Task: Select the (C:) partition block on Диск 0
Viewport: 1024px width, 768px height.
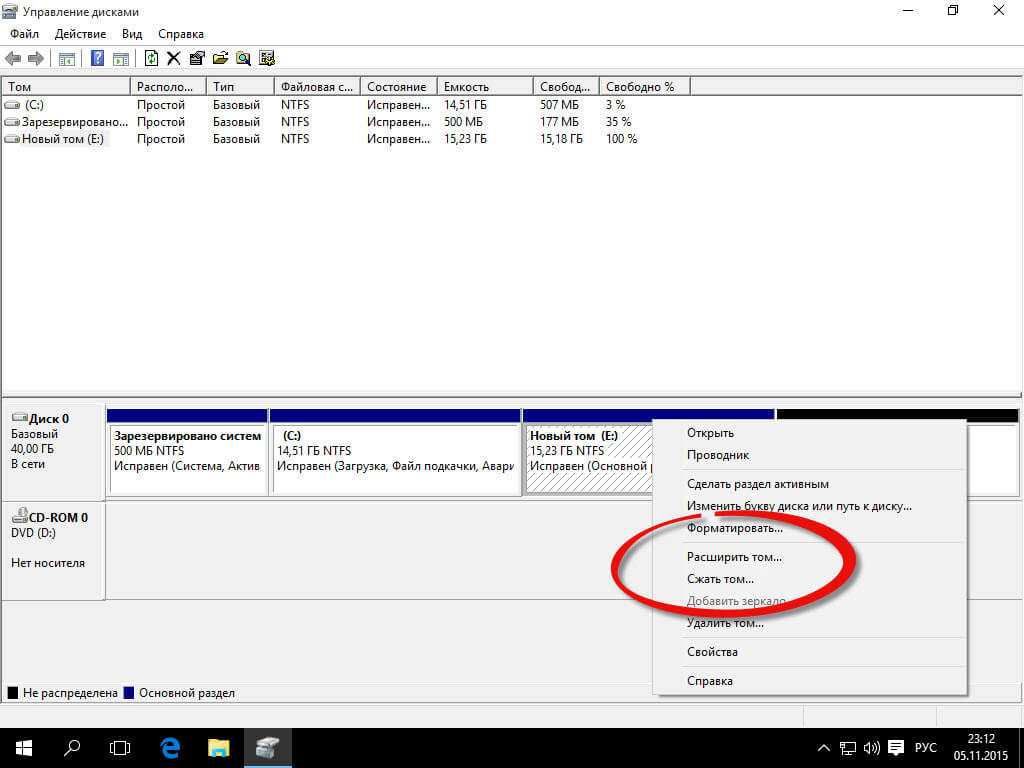Action: pyautogui.click(x=395, y=459)
